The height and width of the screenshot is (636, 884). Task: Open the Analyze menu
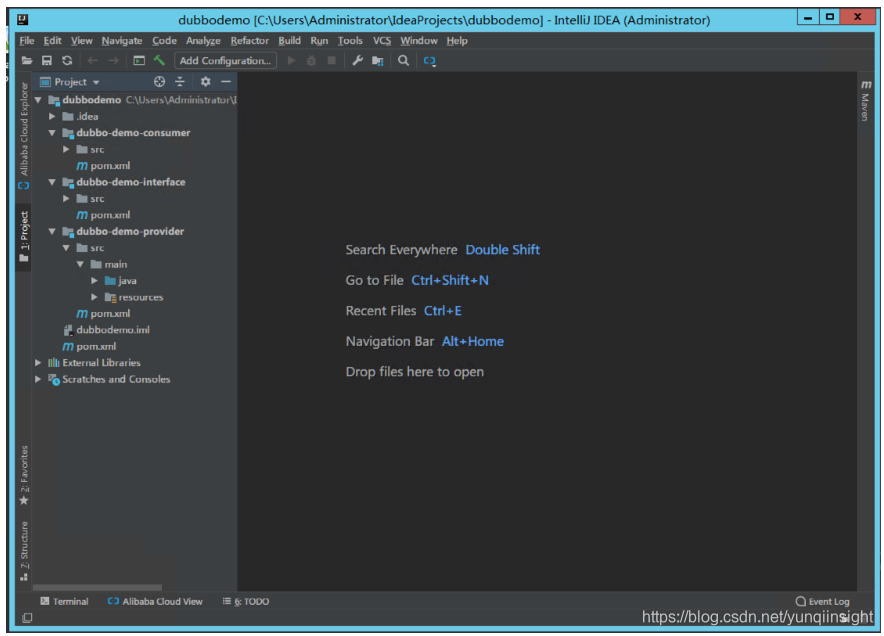pyautogui.click(x=203, y=41)
